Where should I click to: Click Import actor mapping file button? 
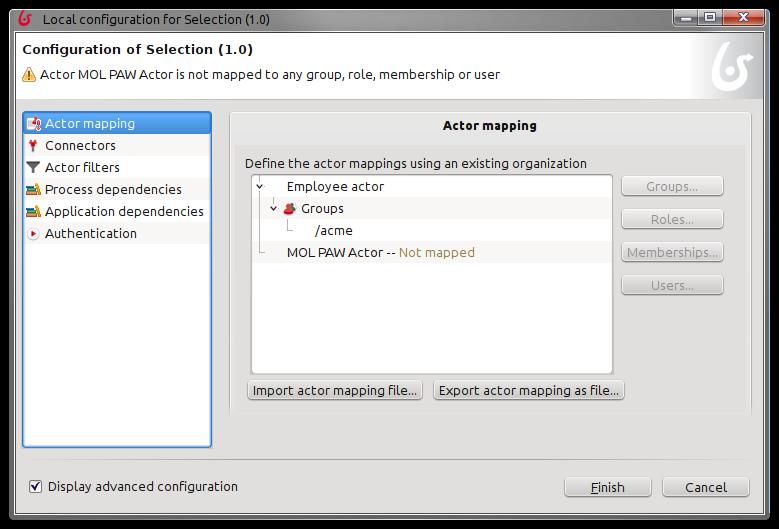pos(335,390)
